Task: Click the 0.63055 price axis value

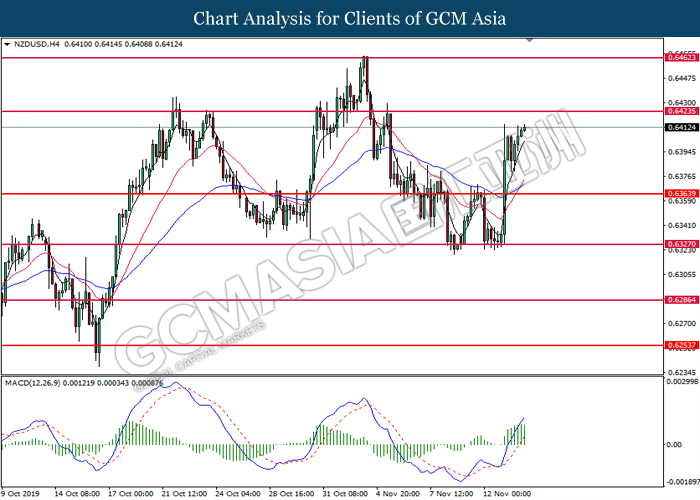Action: [x=682, y=275]
